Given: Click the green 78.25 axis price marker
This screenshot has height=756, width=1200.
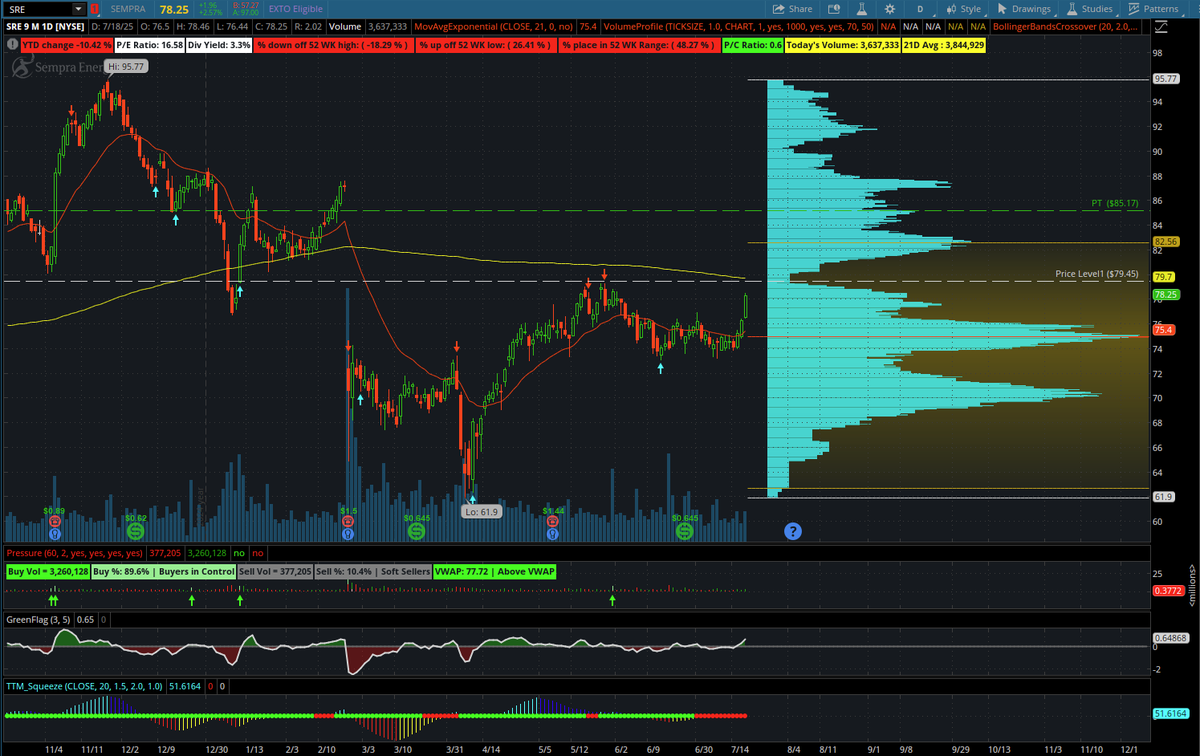Looking at the screenshot, I should tap(1165, 294).
